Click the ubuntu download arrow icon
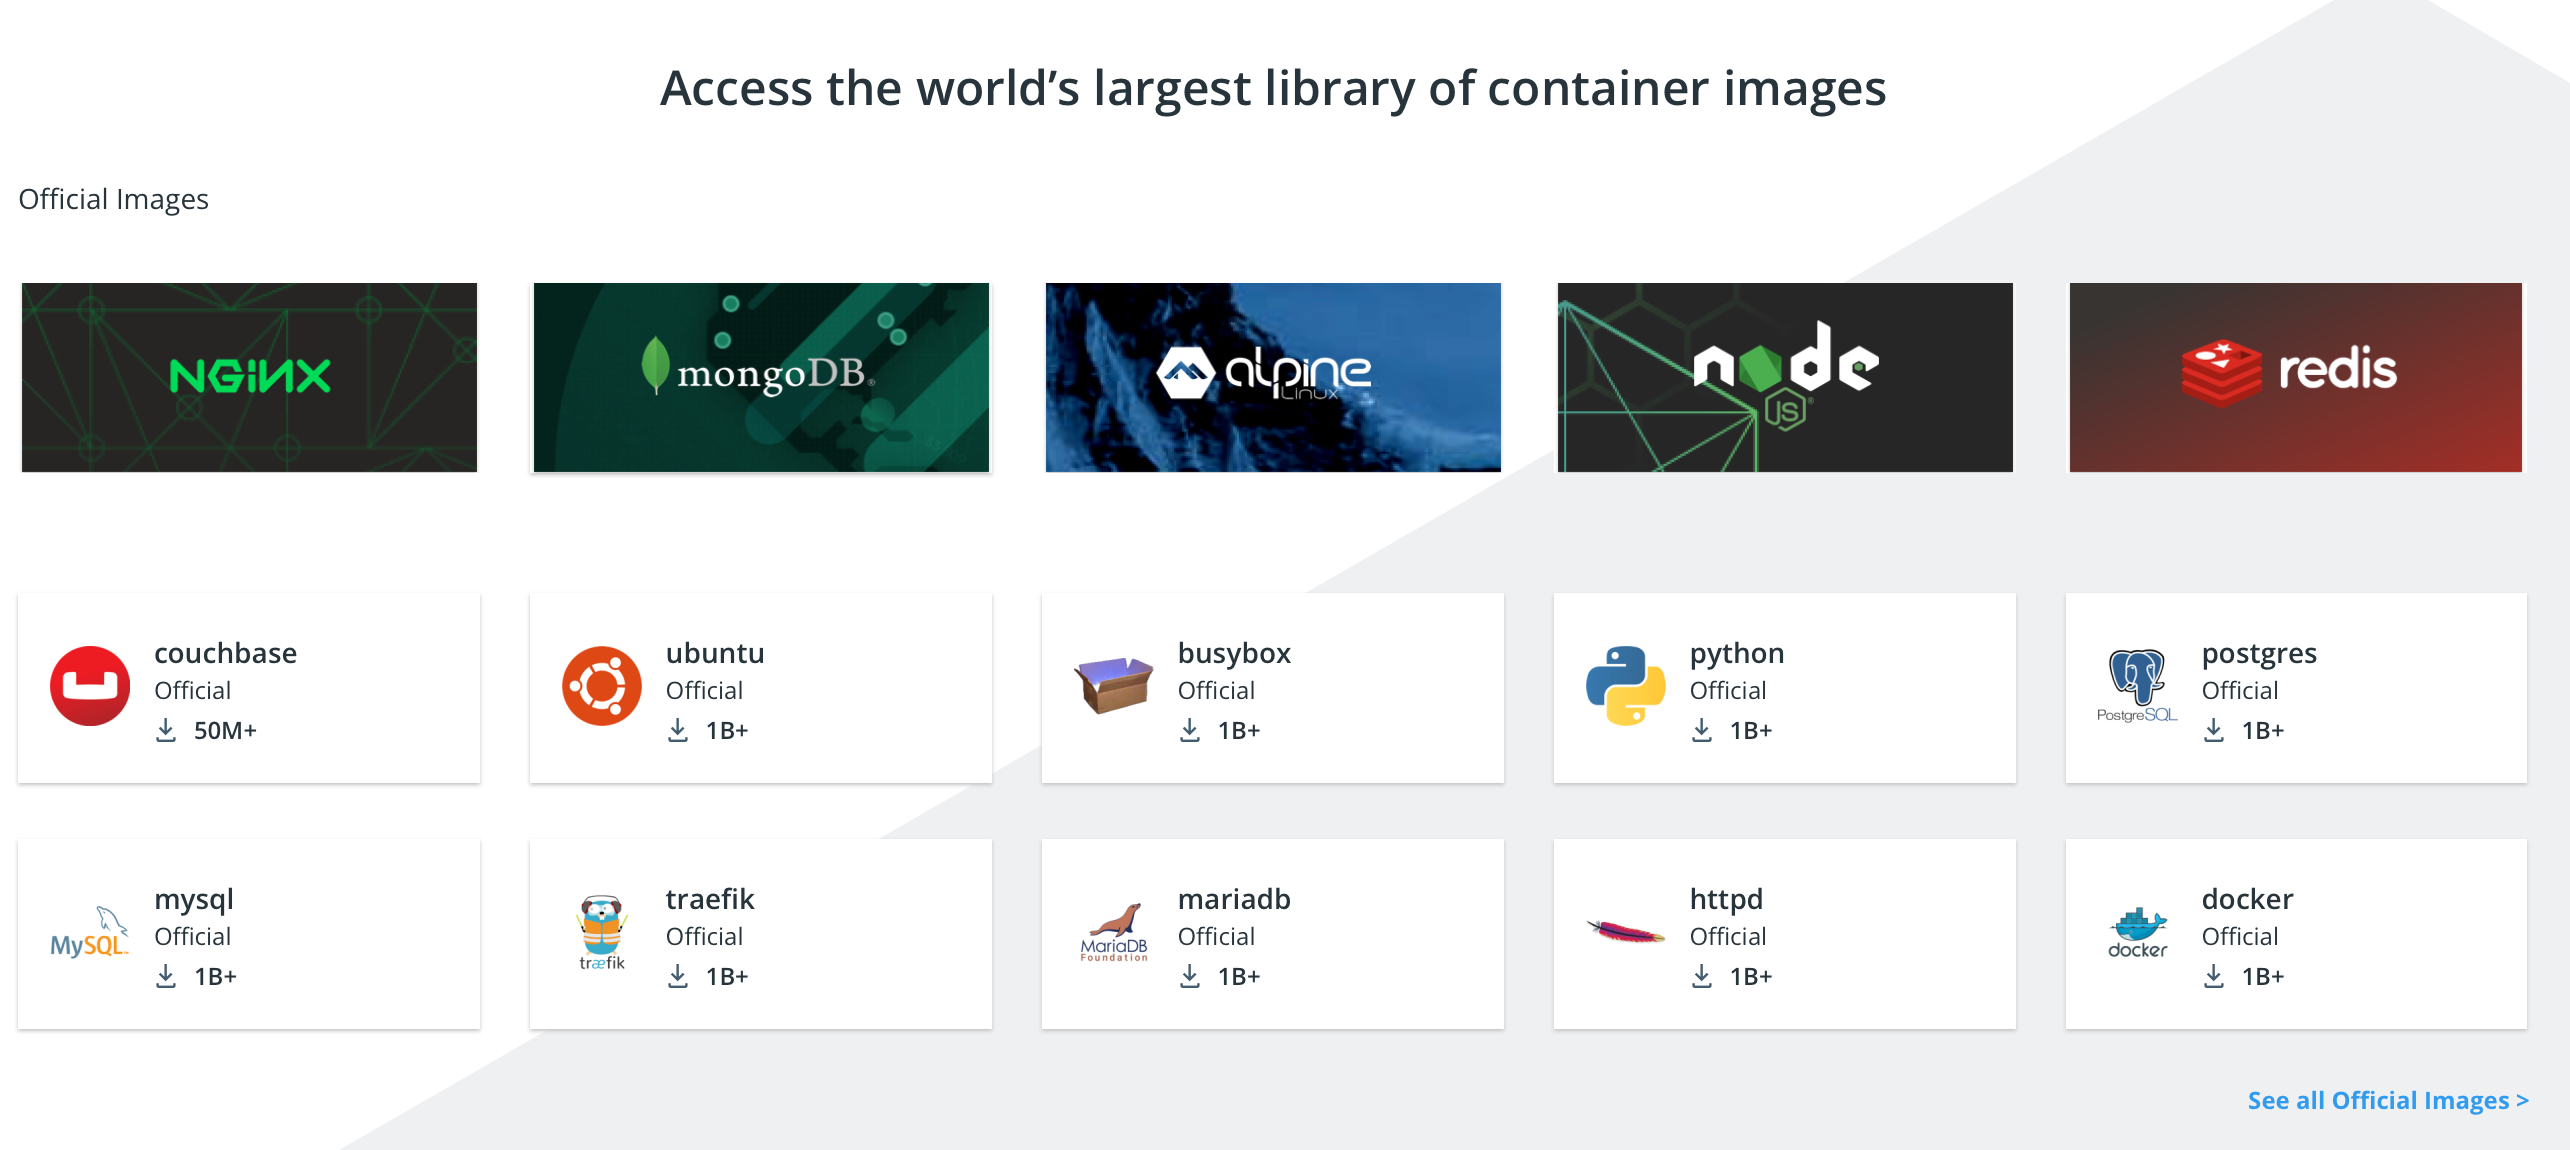This screenshot has height=1150, width=2570. point(678,731)
